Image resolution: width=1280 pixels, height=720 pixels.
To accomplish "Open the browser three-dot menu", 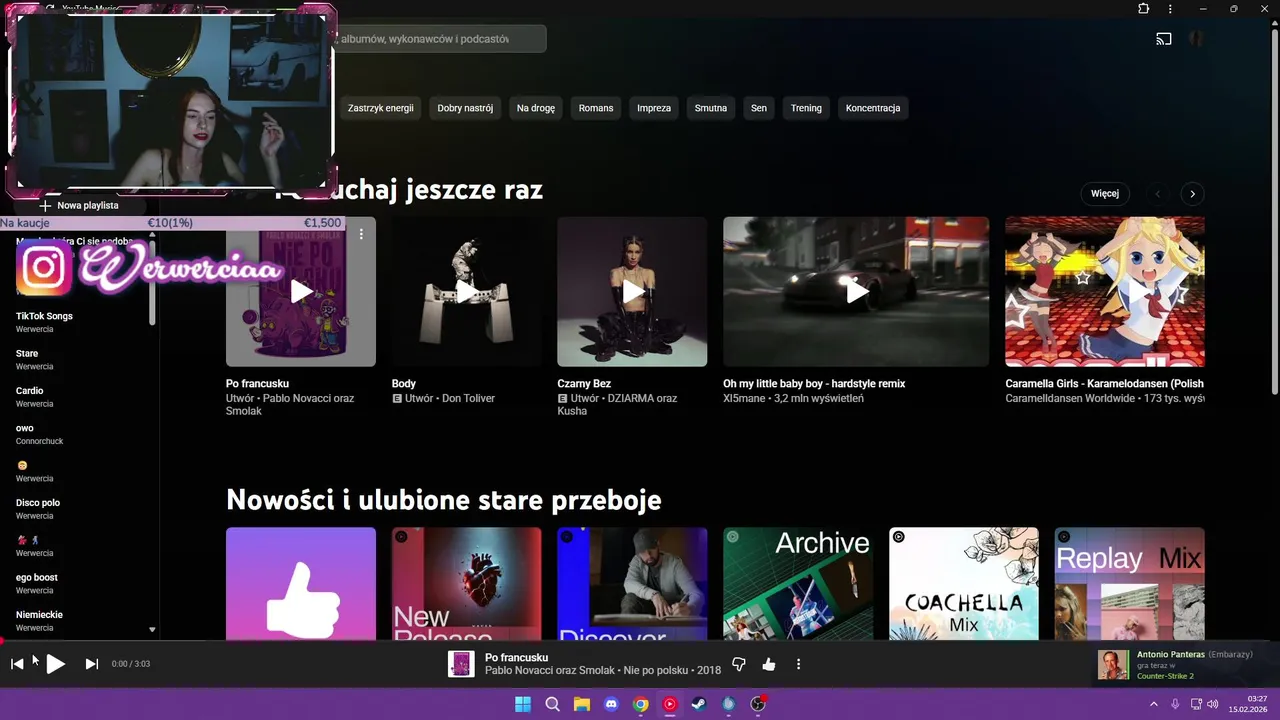I will (1170, 9).
